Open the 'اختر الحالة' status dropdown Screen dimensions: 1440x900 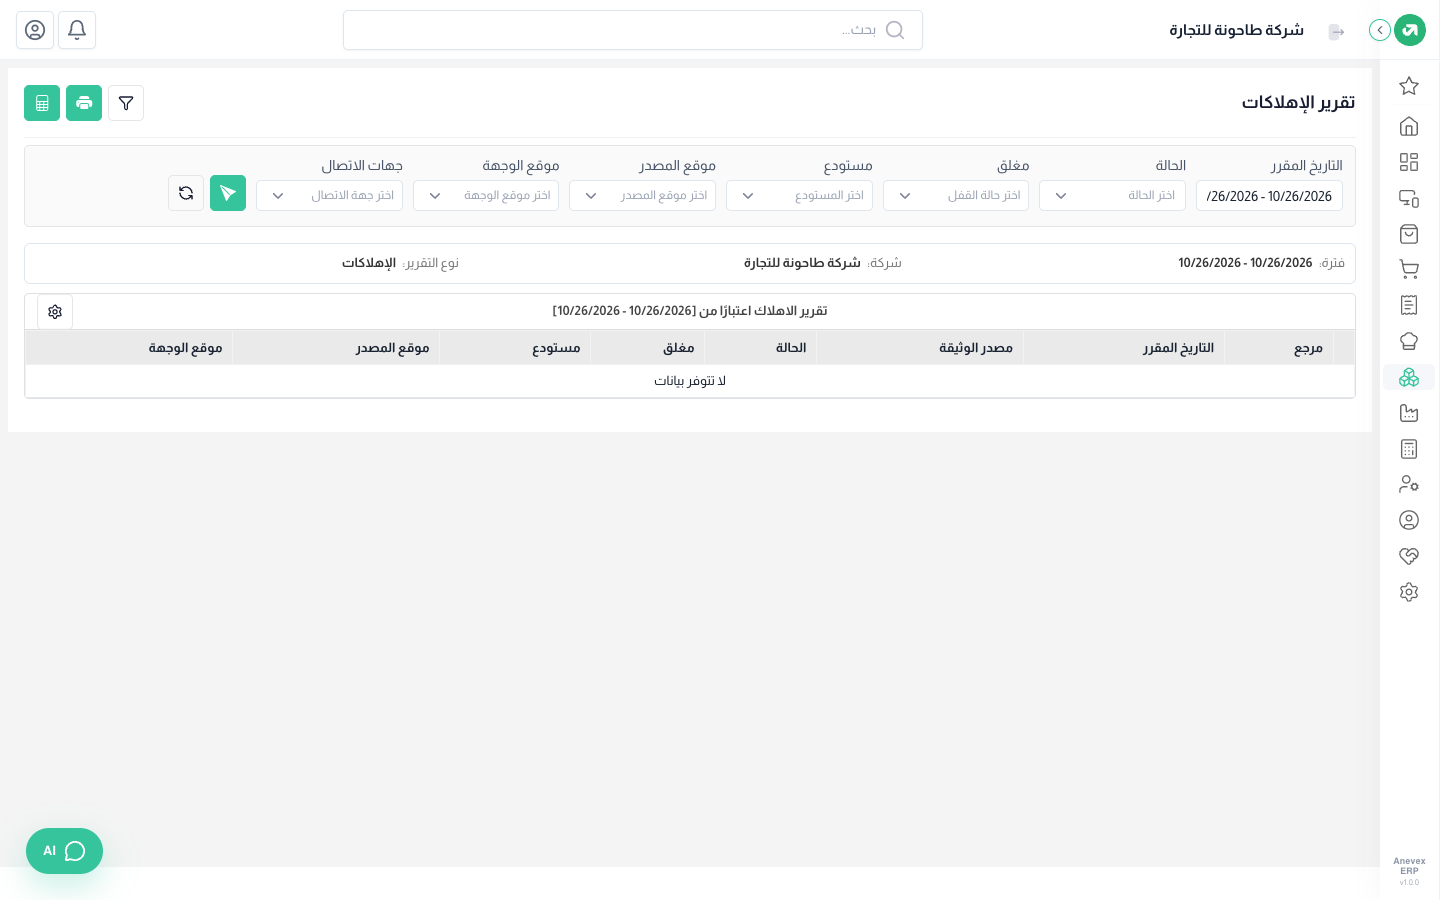pyautogui.click(x=1112, y=196)
